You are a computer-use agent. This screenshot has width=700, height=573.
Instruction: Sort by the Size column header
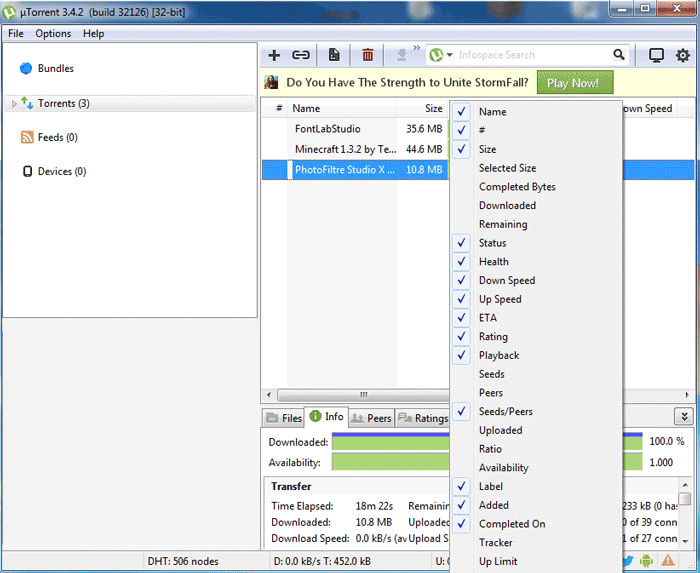422,108
